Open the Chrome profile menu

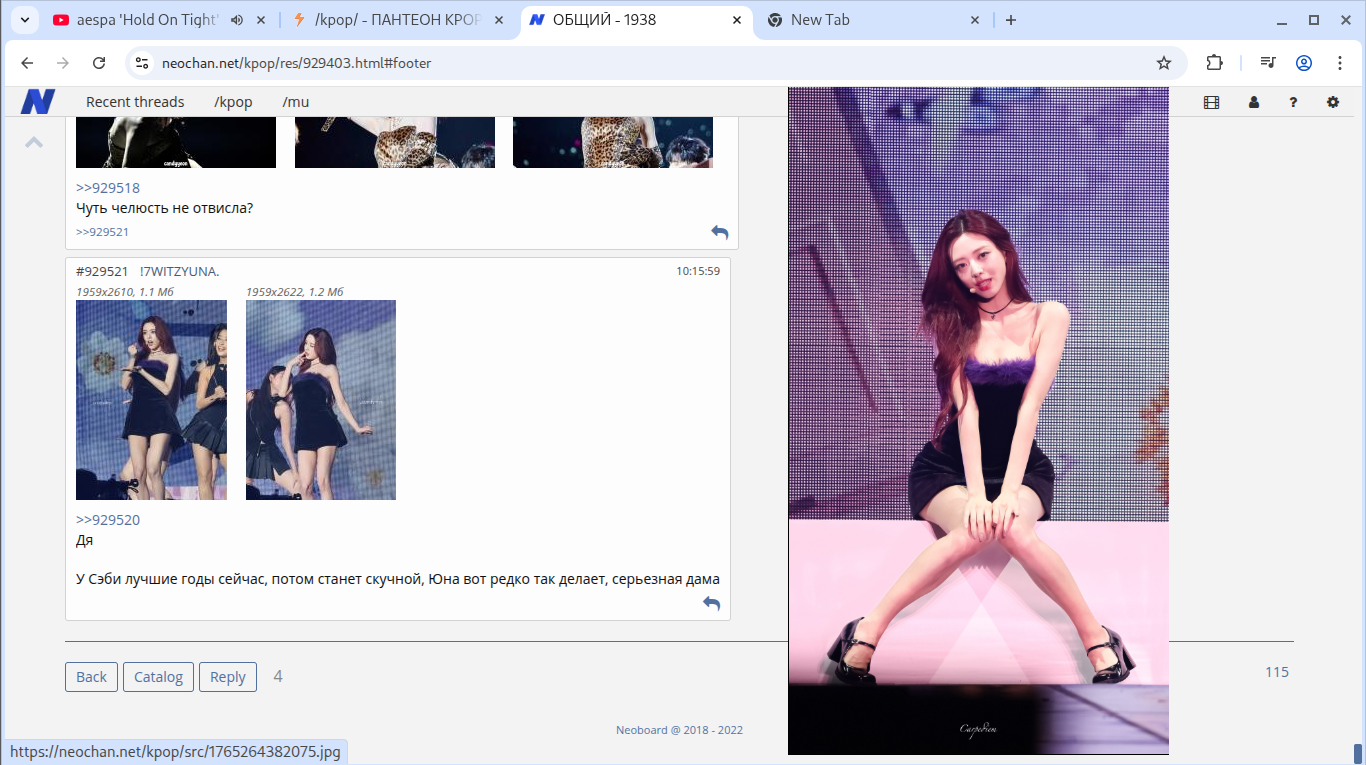coord(1304,63)
